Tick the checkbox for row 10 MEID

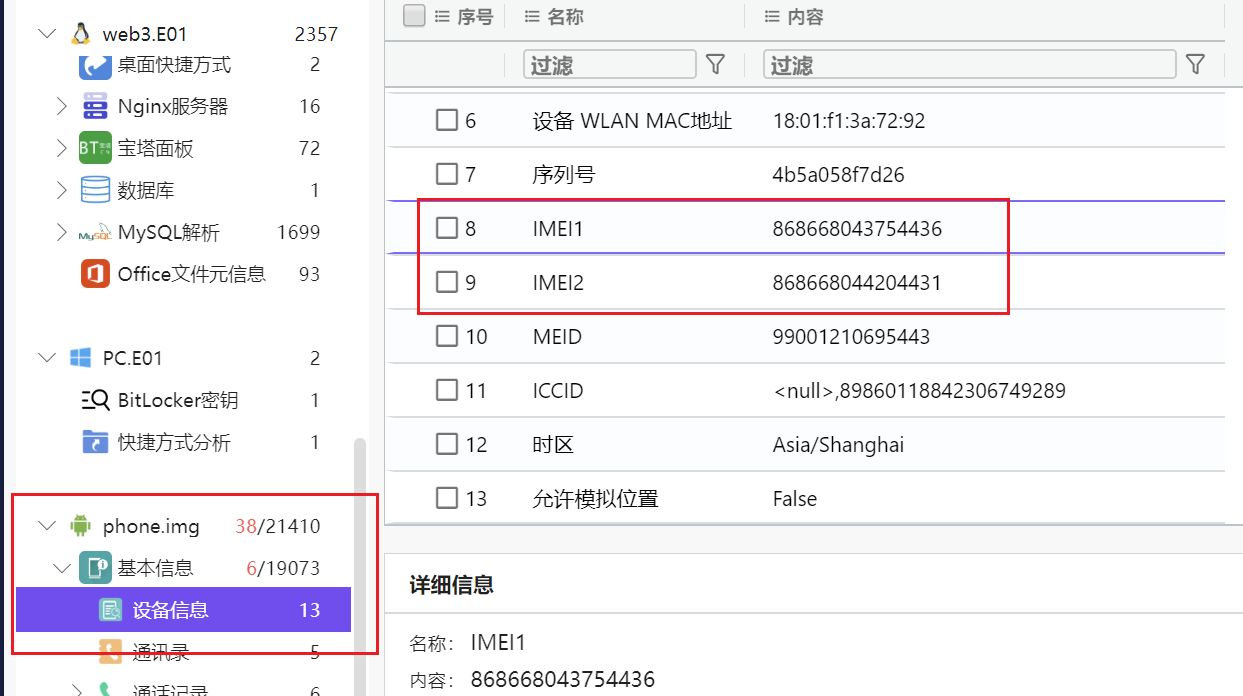(446, 337)
